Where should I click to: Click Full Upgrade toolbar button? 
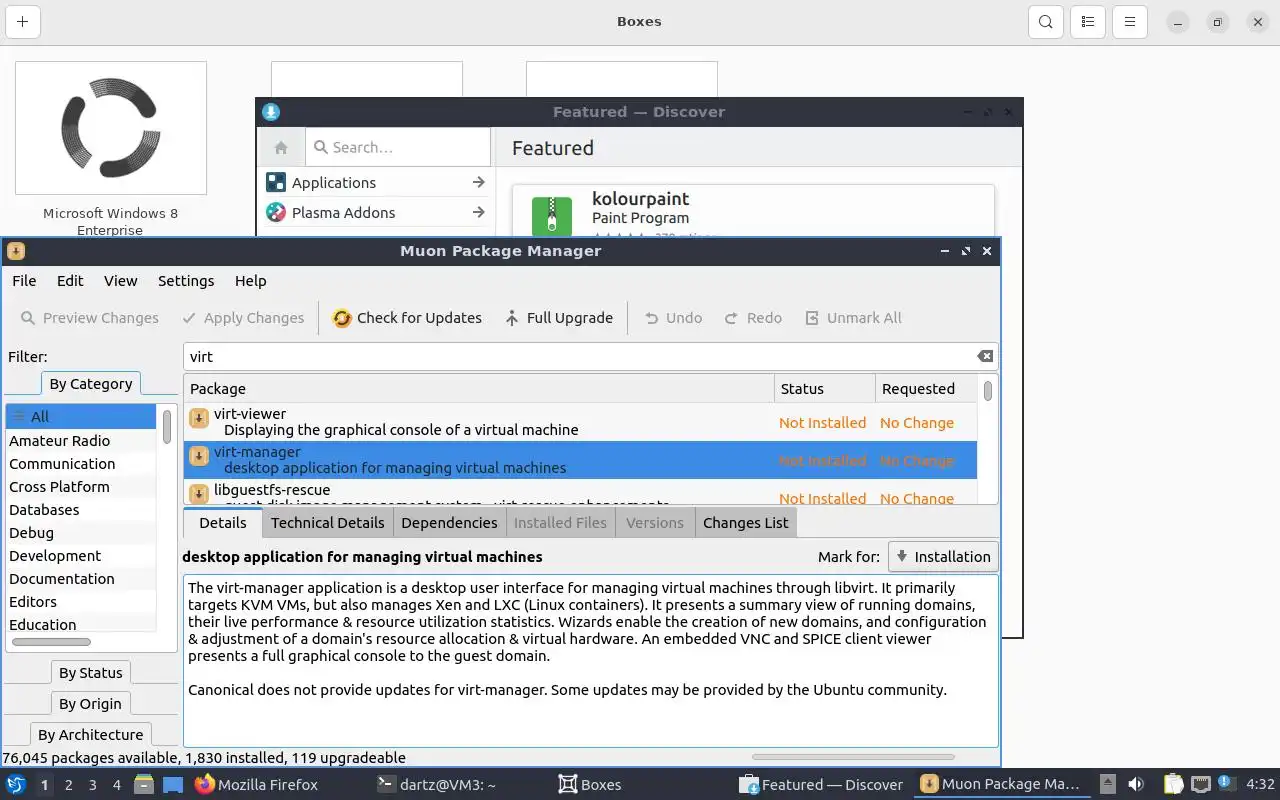click(x=559, y=318)
